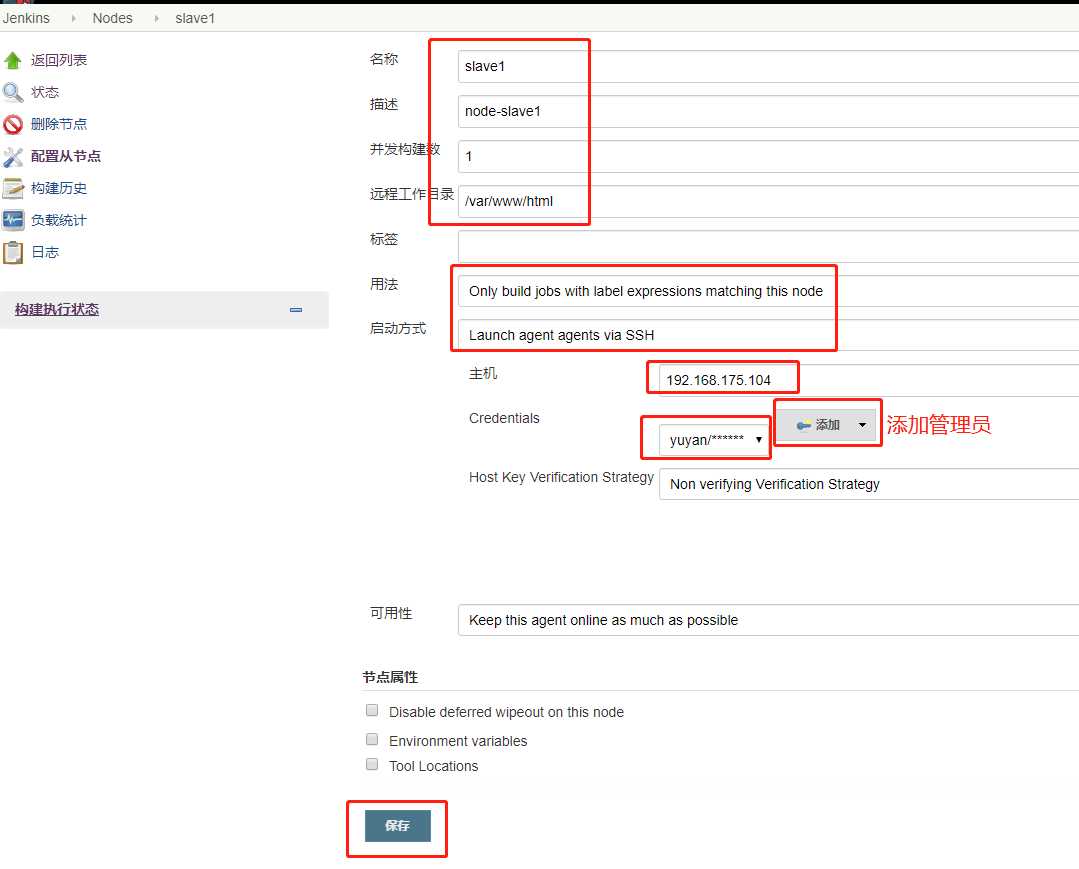Check the Environment variables checkbox
This screenshot has width=1079, height=869.
(x=372, y=739)
